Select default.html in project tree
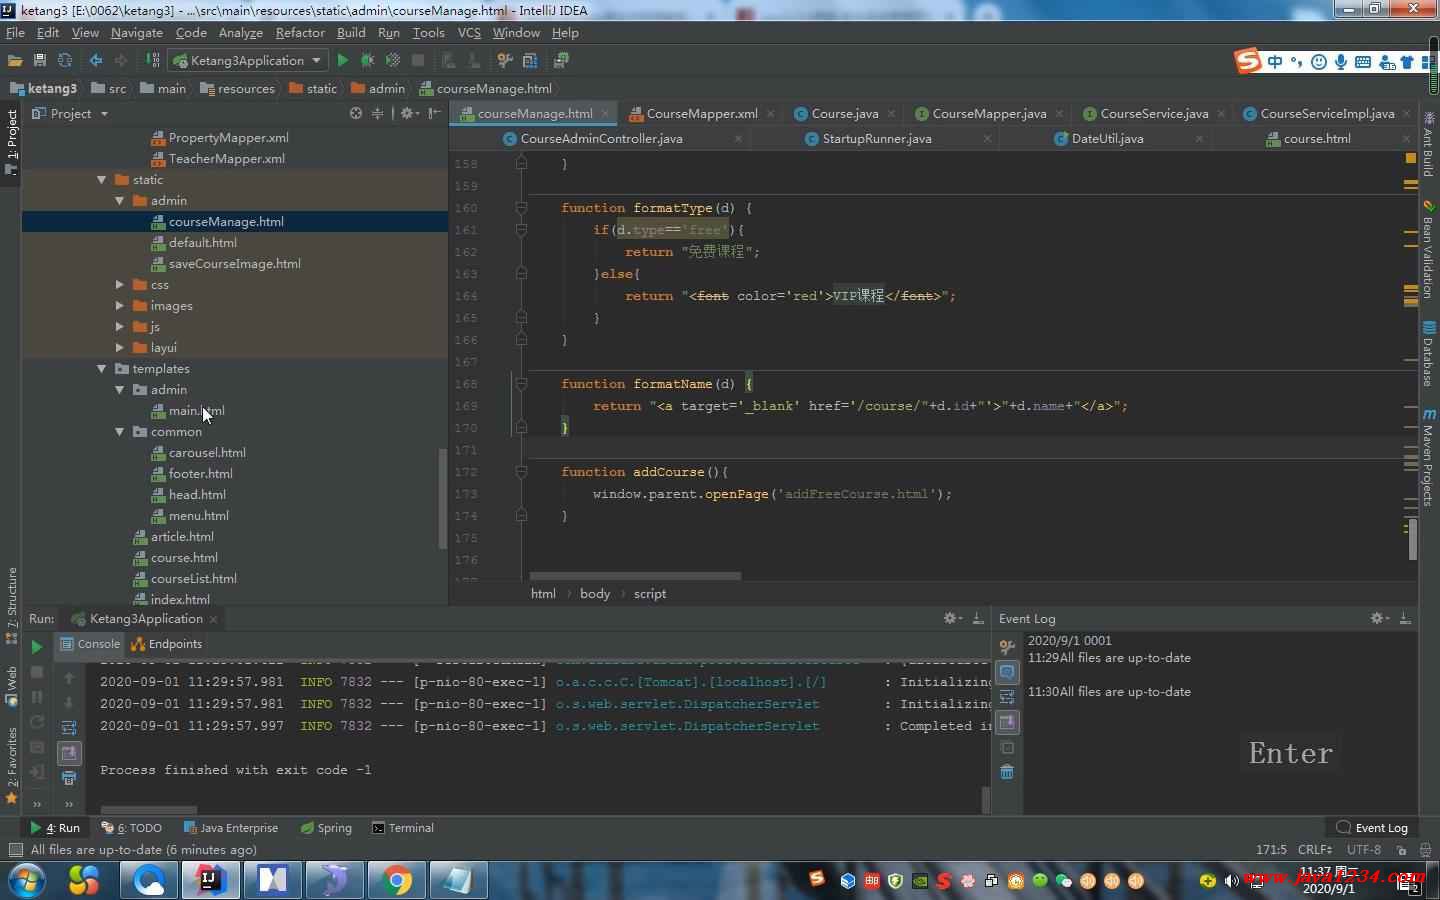 coord(203,243)
